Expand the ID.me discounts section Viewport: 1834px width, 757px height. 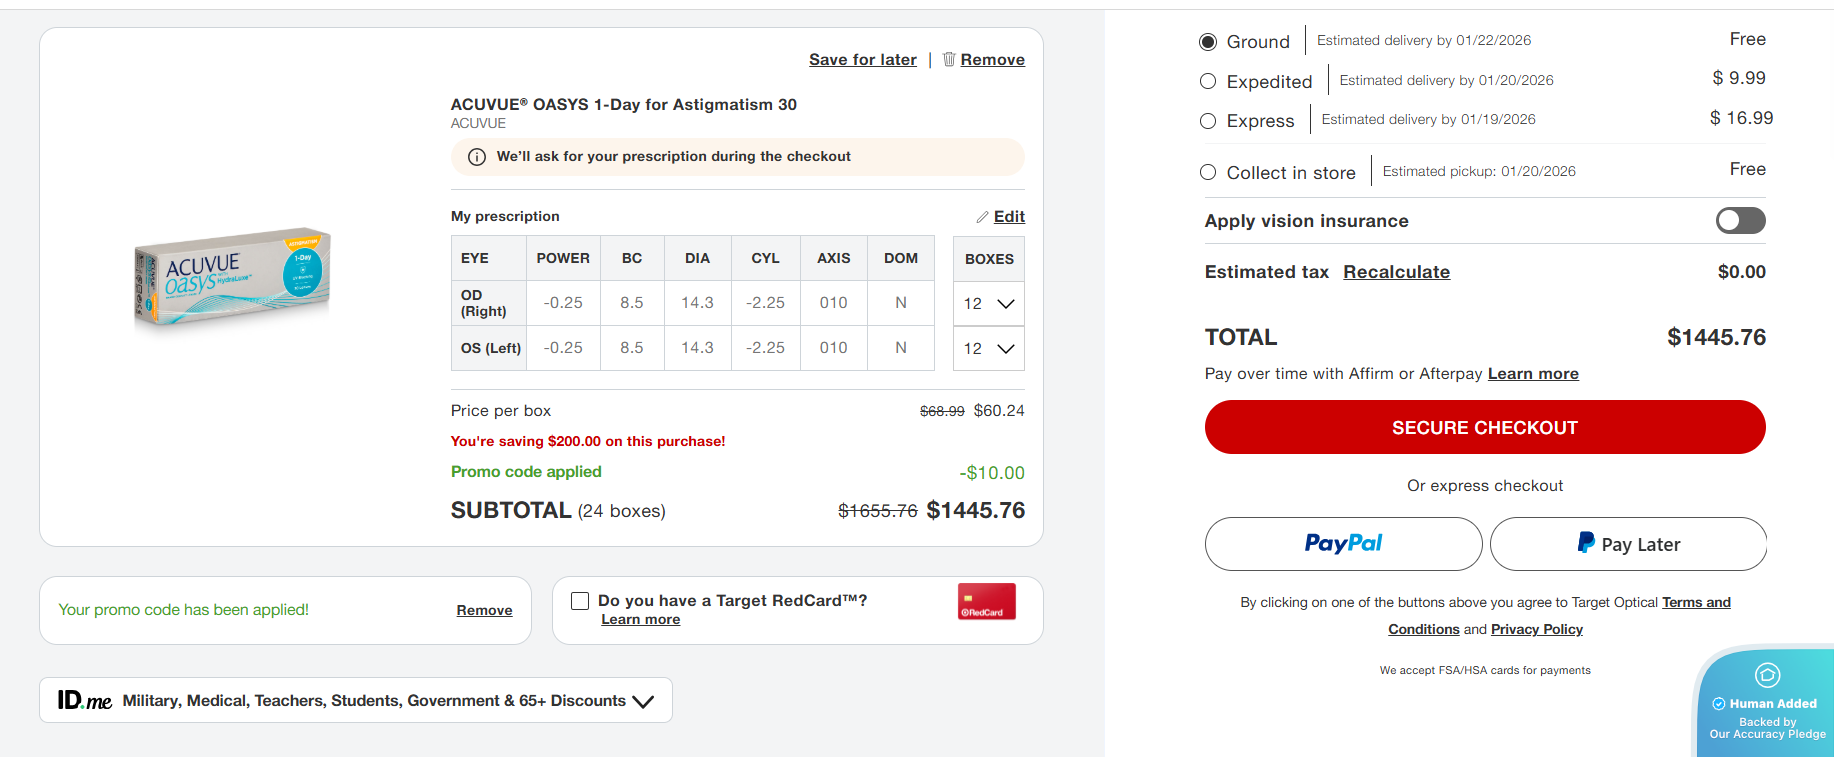pos(643,701)
